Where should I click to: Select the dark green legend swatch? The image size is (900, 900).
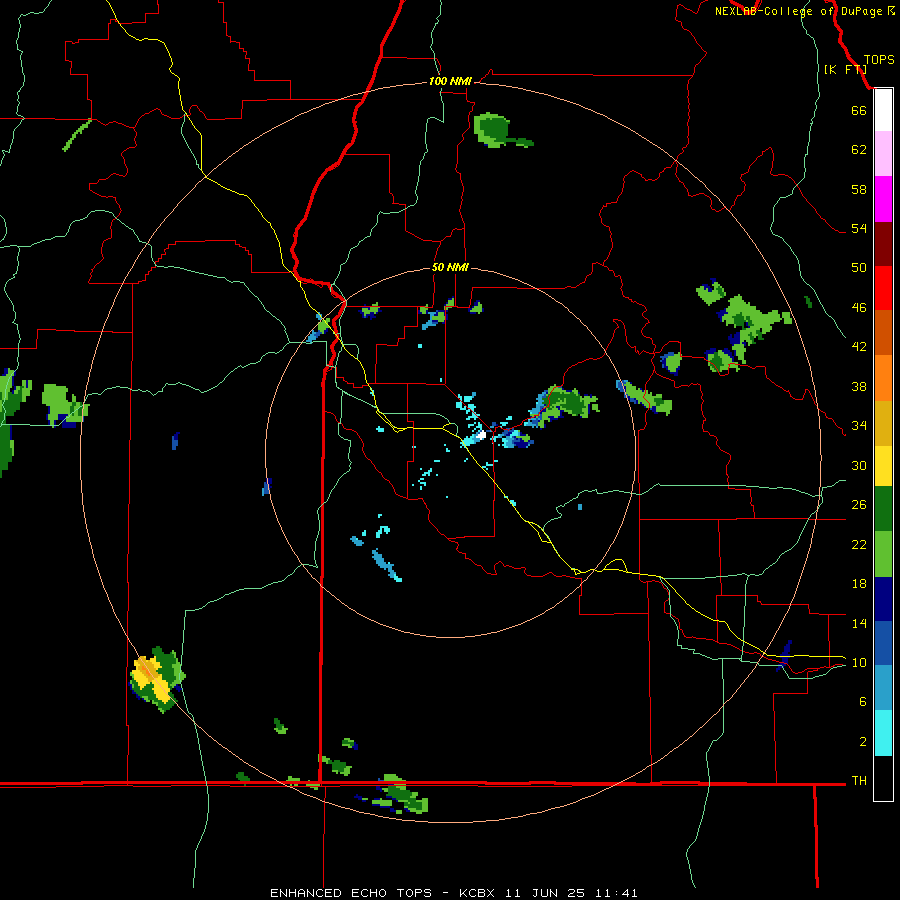click(883, 509)
